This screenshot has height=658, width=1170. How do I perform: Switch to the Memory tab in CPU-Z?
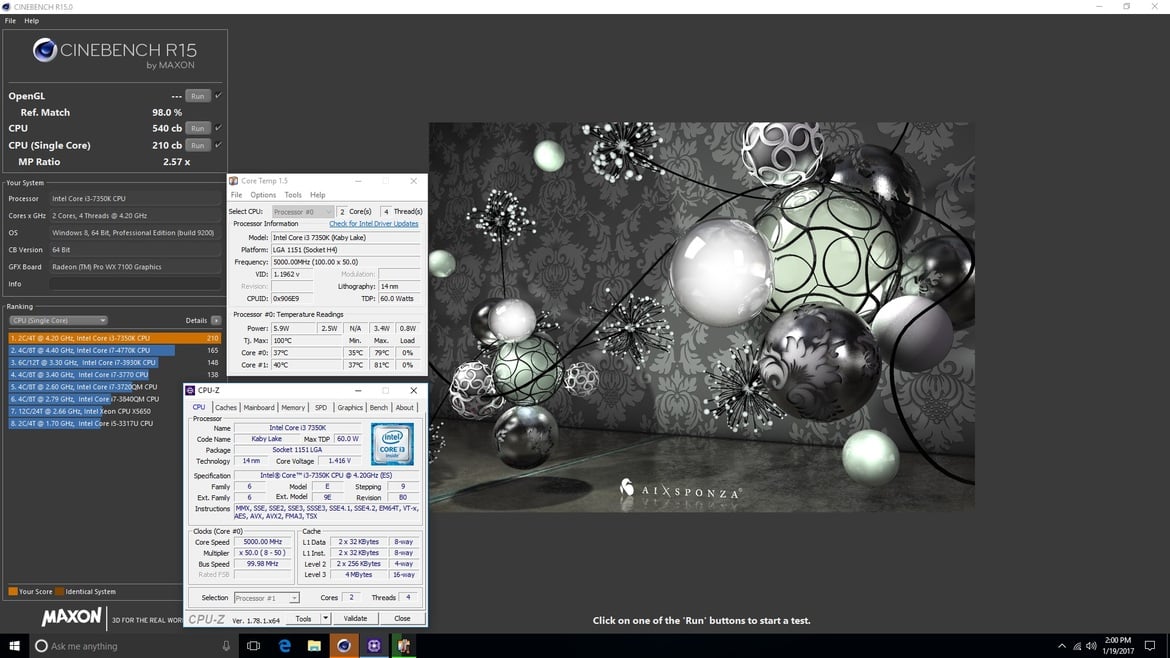(292, 408)
